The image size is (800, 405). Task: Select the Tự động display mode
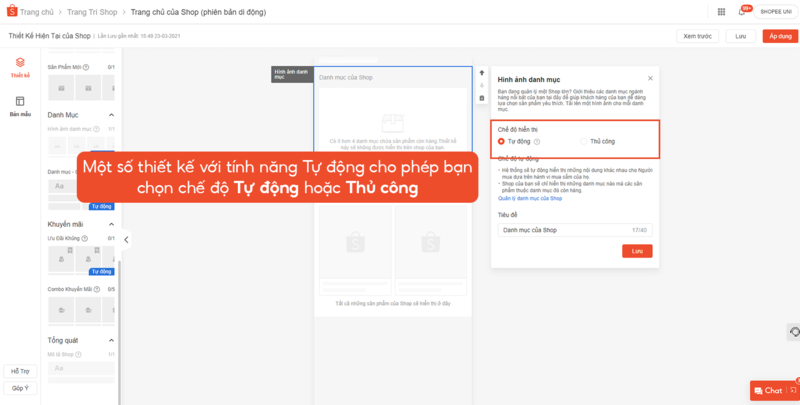point(502,141)
